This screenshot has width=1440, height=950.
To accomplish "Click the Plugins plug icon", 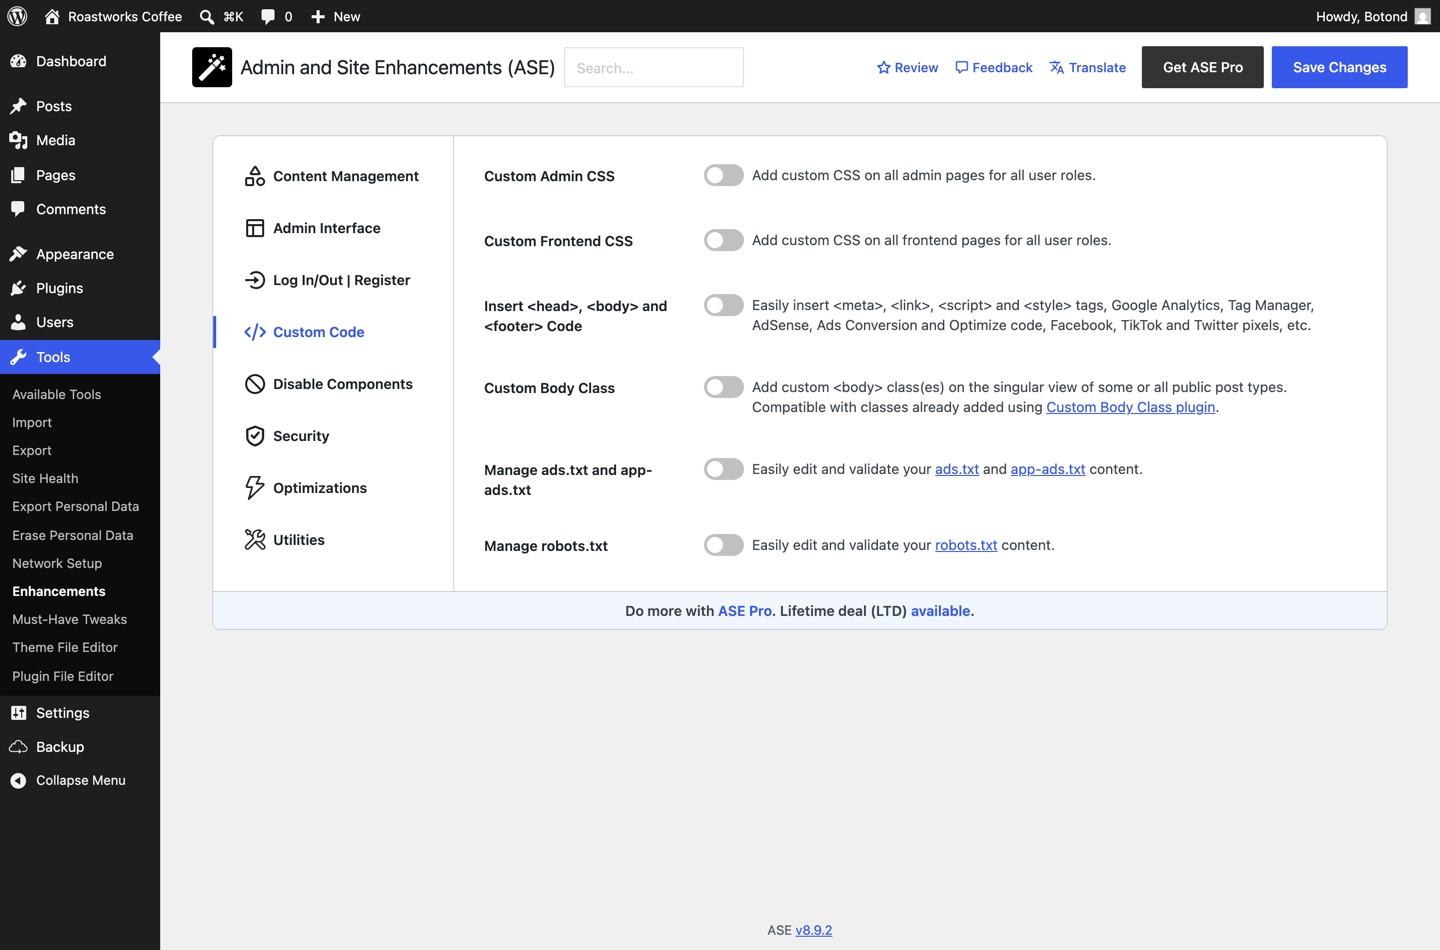I will (18, 288).
